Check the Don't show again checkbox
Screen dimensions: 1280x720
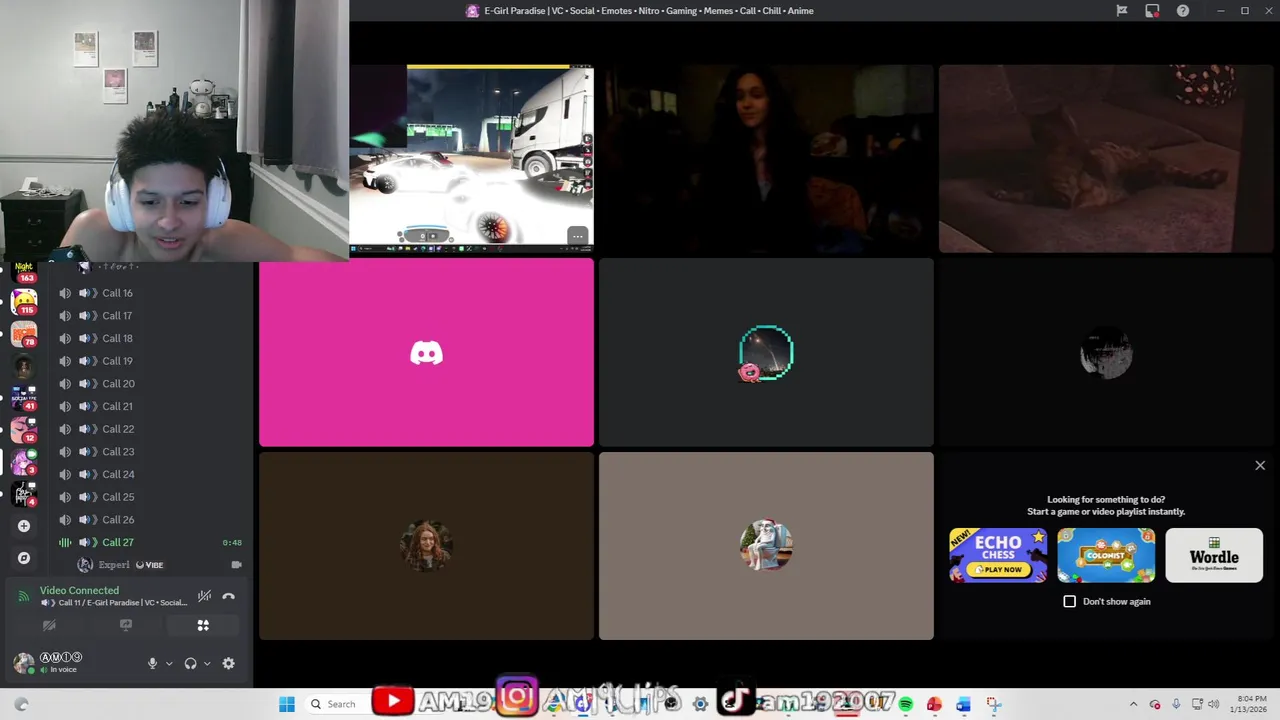tap(1070, 601)
